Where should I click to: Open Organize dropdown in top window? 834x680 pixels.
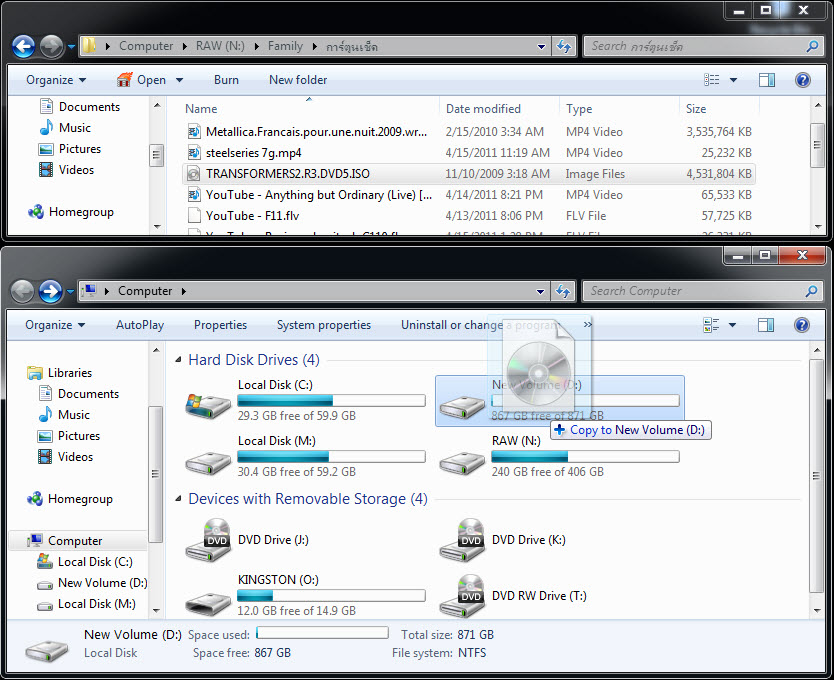point(56,80)
